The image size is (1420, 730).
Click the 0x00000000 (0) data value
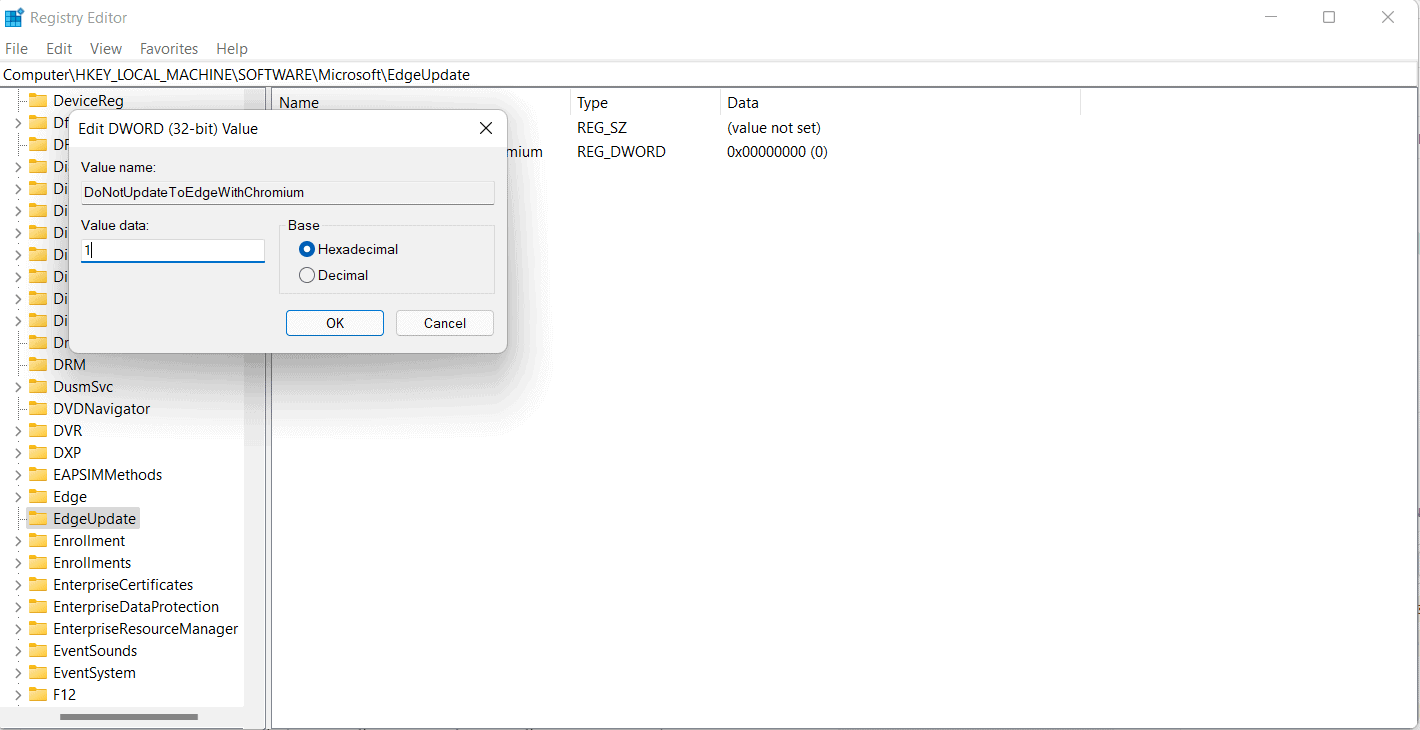(x=777, y=151)
